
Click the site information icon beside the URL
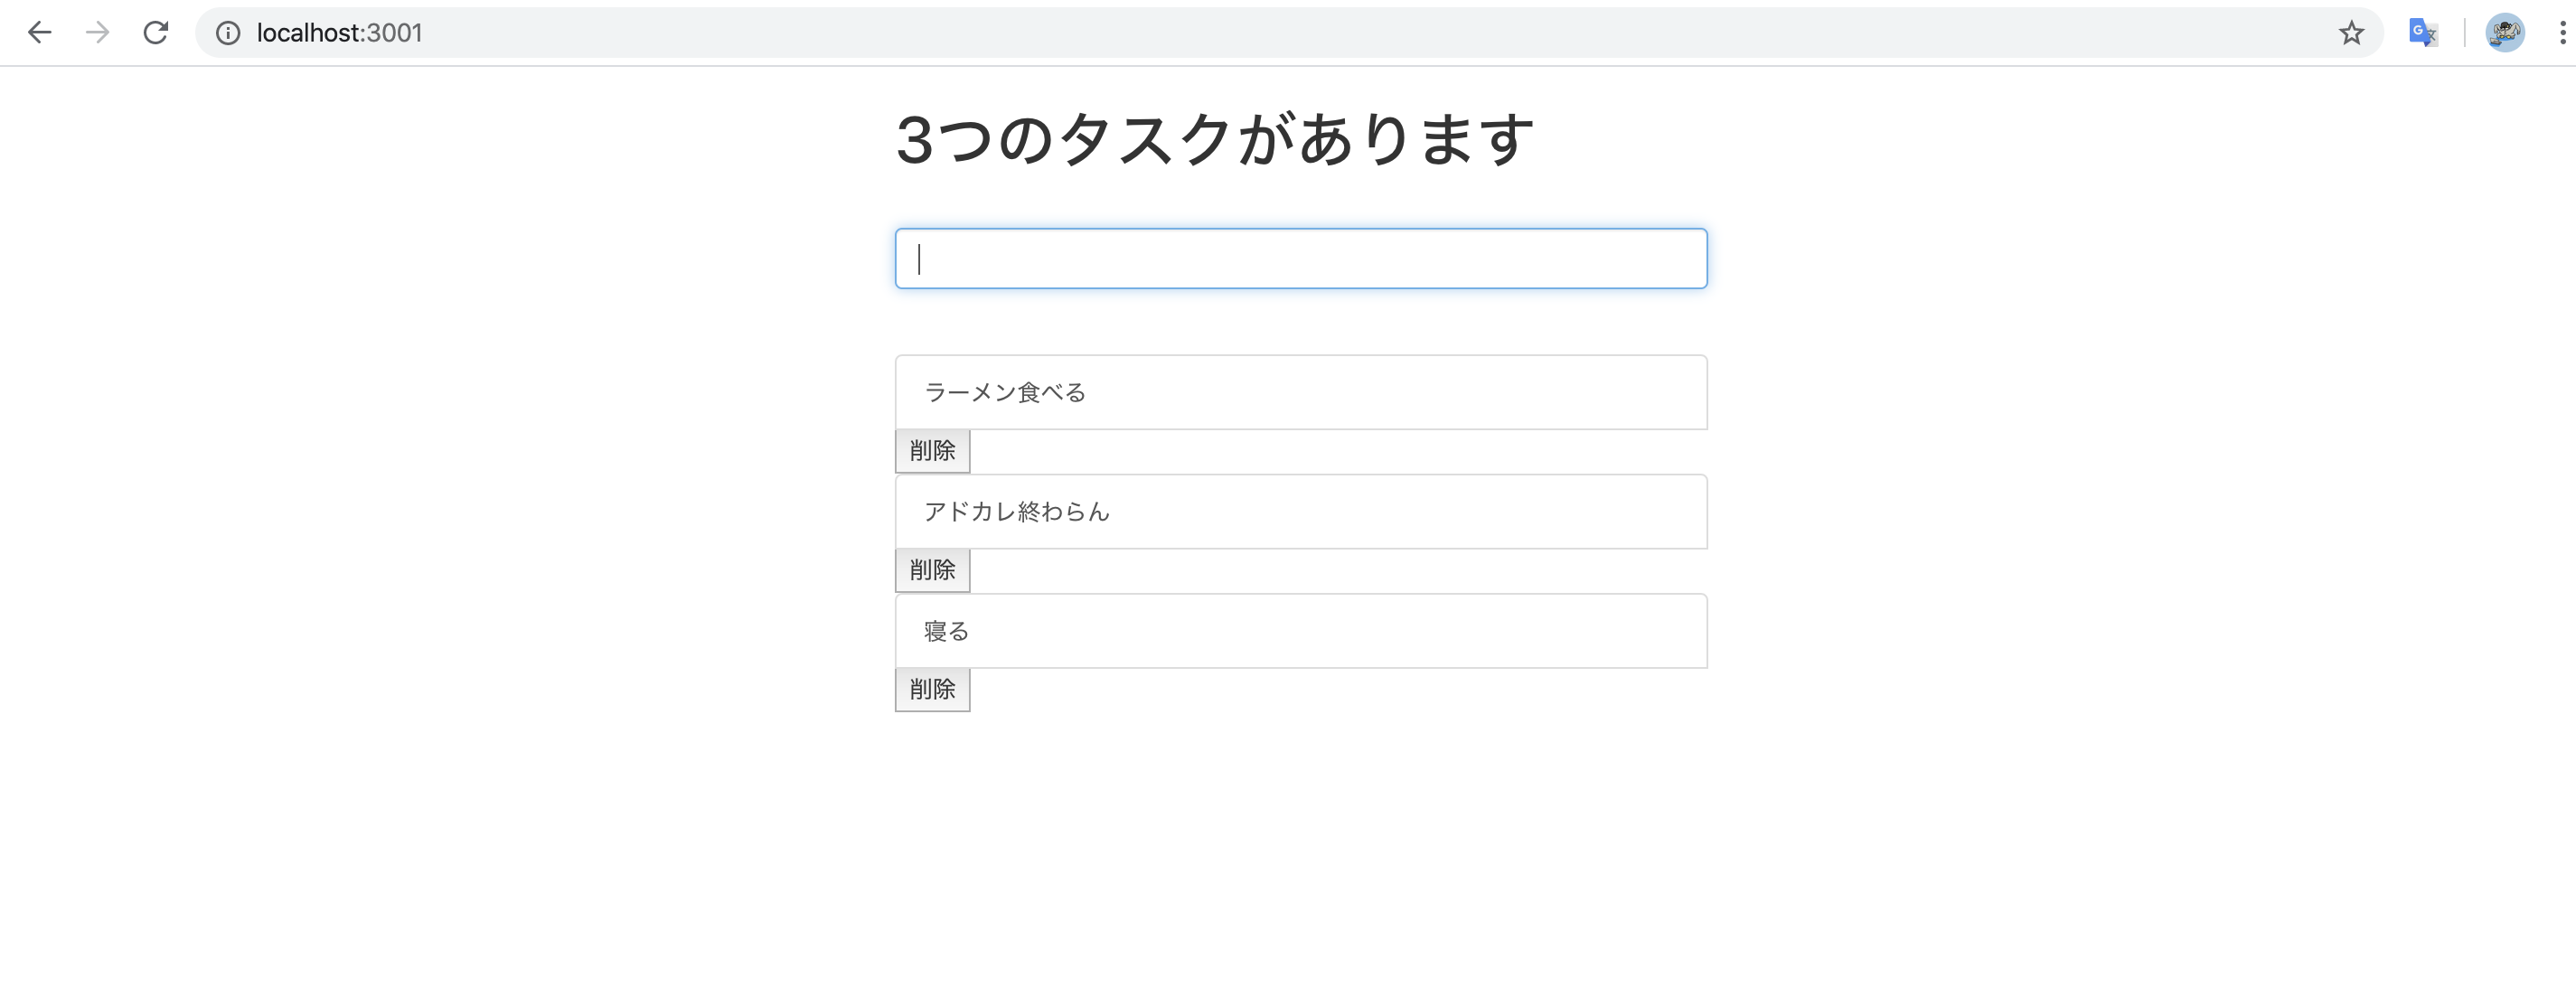[x=228, y=32]
